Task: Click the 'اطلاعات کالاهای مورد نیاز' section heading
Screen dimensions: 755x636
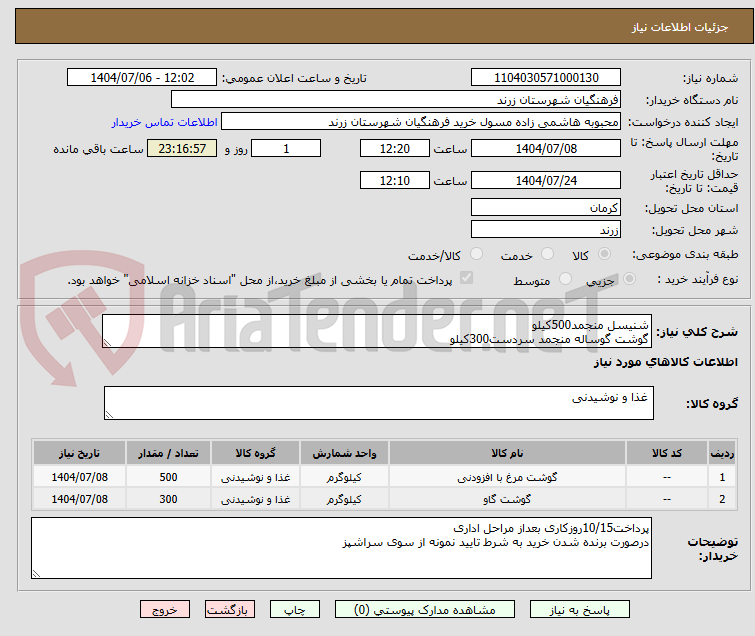Action: [665, 362]
